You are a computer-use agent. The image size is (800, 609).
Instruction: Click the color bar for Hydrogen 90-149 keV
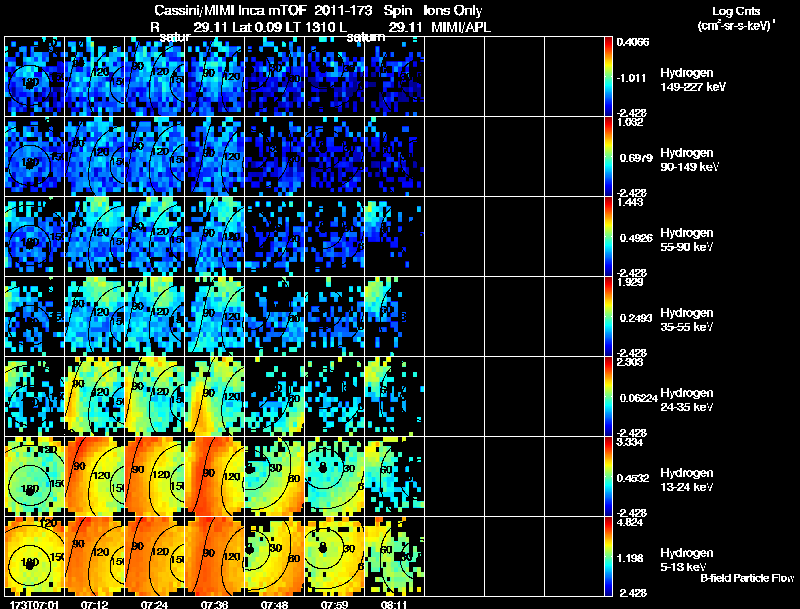[608, 157]
